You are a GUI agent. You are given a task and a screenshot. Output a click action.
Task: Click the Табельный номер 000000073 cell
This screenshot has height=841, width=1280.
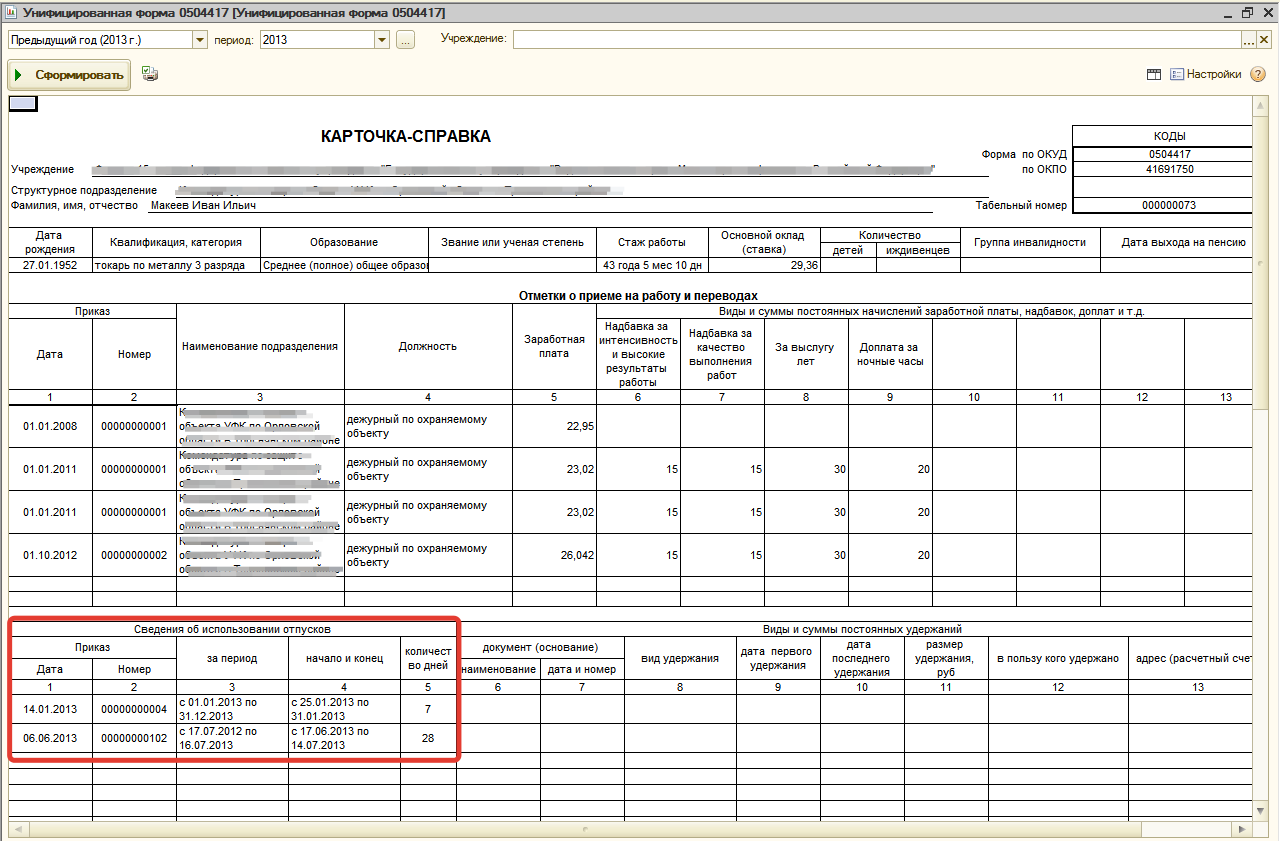tap(1162, 205)
